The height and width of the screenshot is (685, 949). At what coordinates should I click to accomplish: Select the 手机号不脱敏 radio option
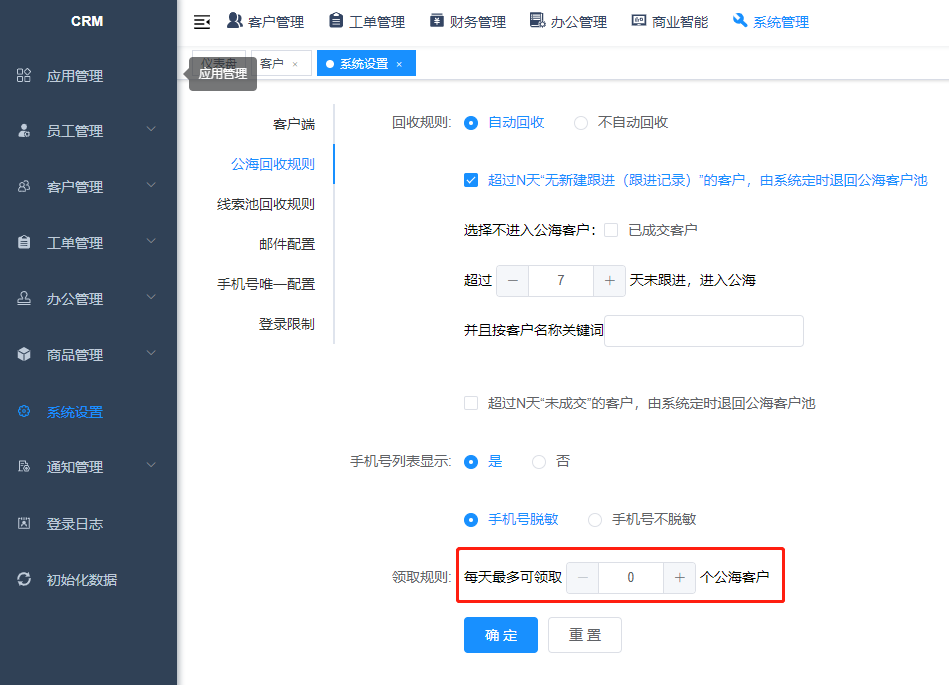pyautogui.click(x=595, y=520)
